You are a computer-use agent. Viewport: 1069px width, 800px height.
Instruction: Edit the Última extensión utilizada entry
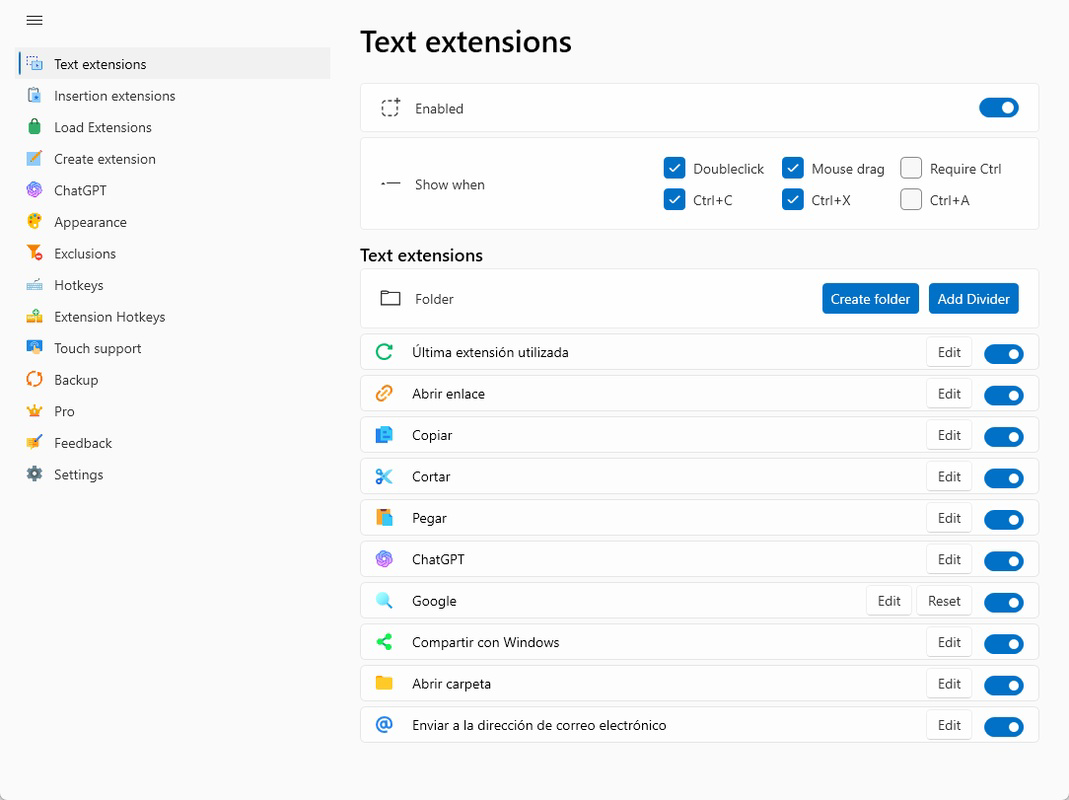[949, 353]
